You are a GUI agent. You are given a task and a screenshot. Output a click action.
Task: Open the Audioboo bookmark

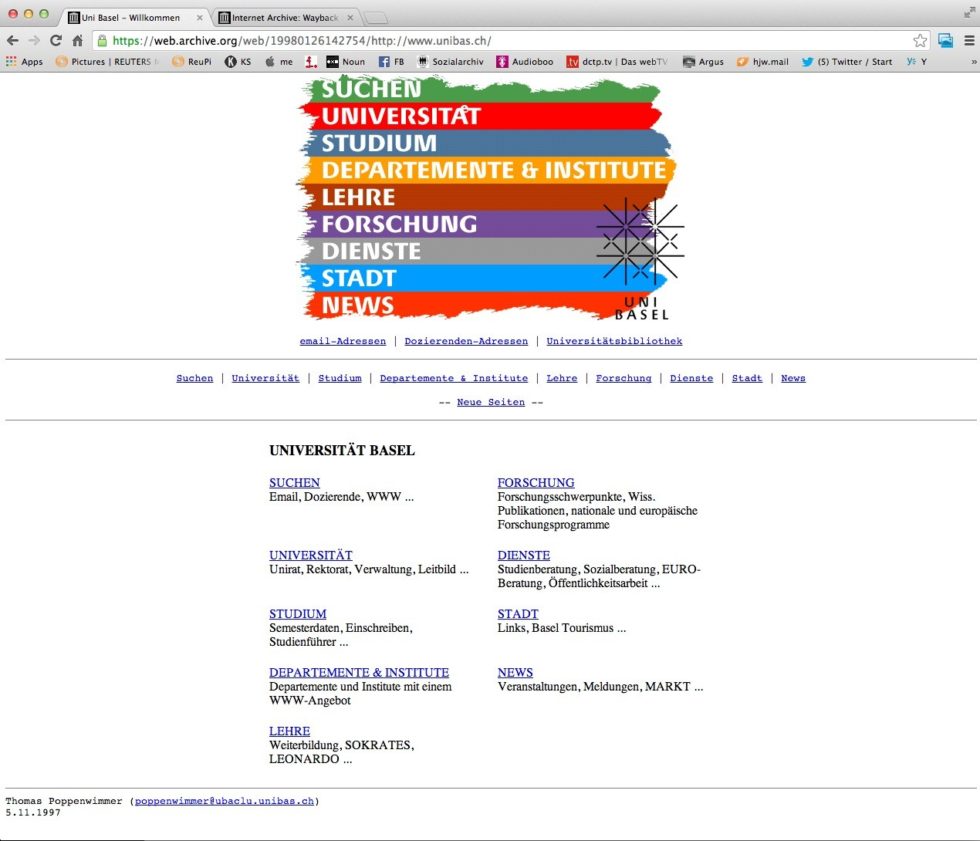(x=525, y=61)
